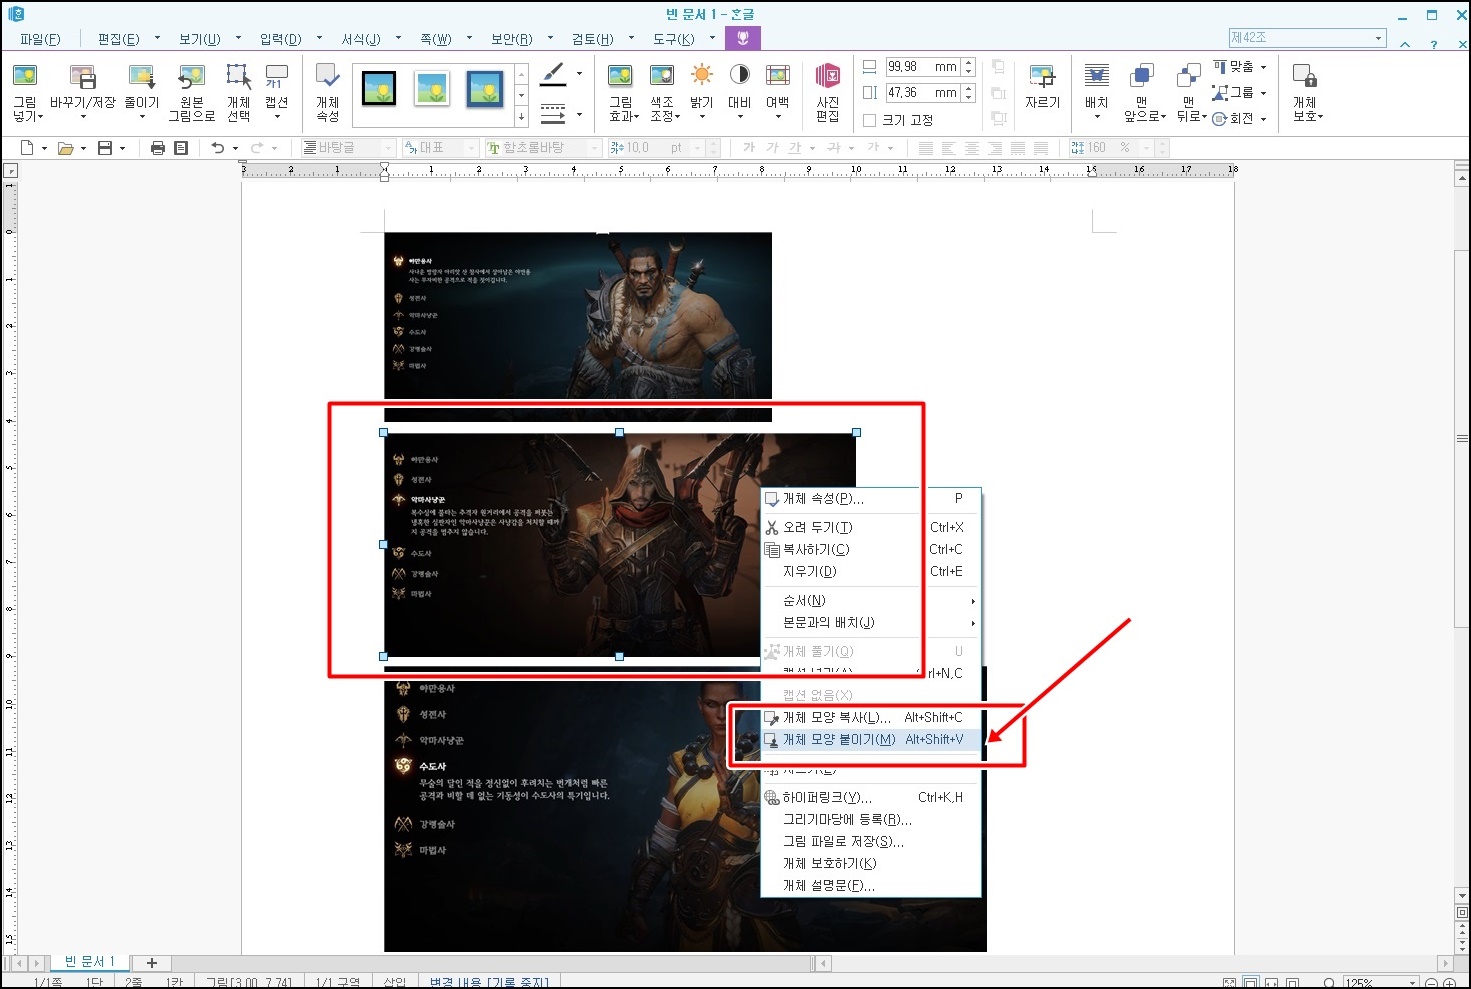The height and width of the screenshot is (989, 1471).
Task: Open the 입력(D) menu
Action: click(280, 39)
